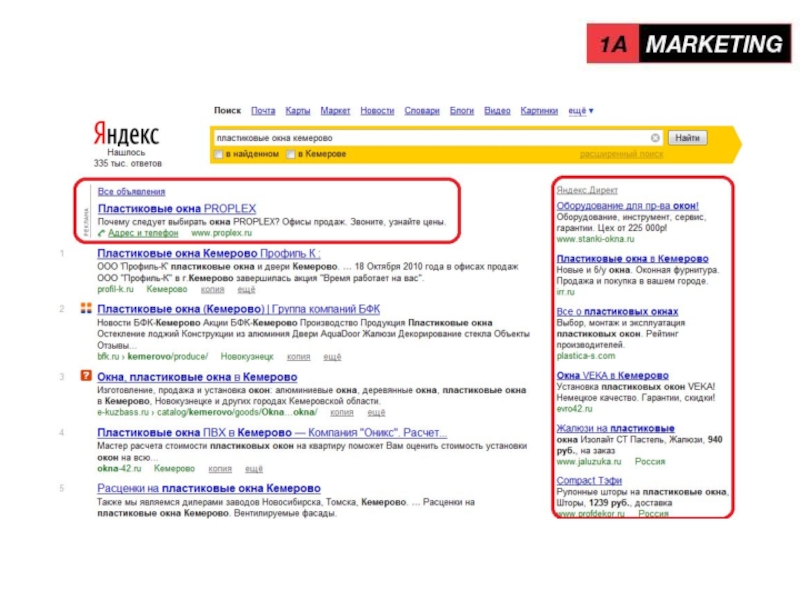Click the www.stanki-okna.ru ad URL

(595, 239)
